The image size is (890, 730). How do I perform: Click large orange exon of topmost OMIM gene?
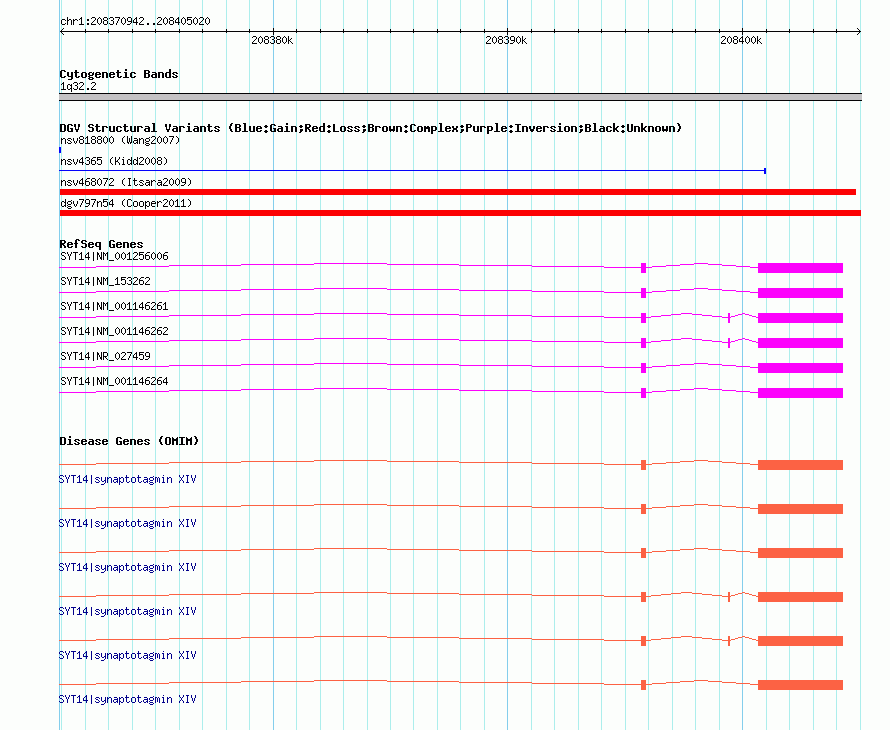pyautogui.click(x=800, y=465)
